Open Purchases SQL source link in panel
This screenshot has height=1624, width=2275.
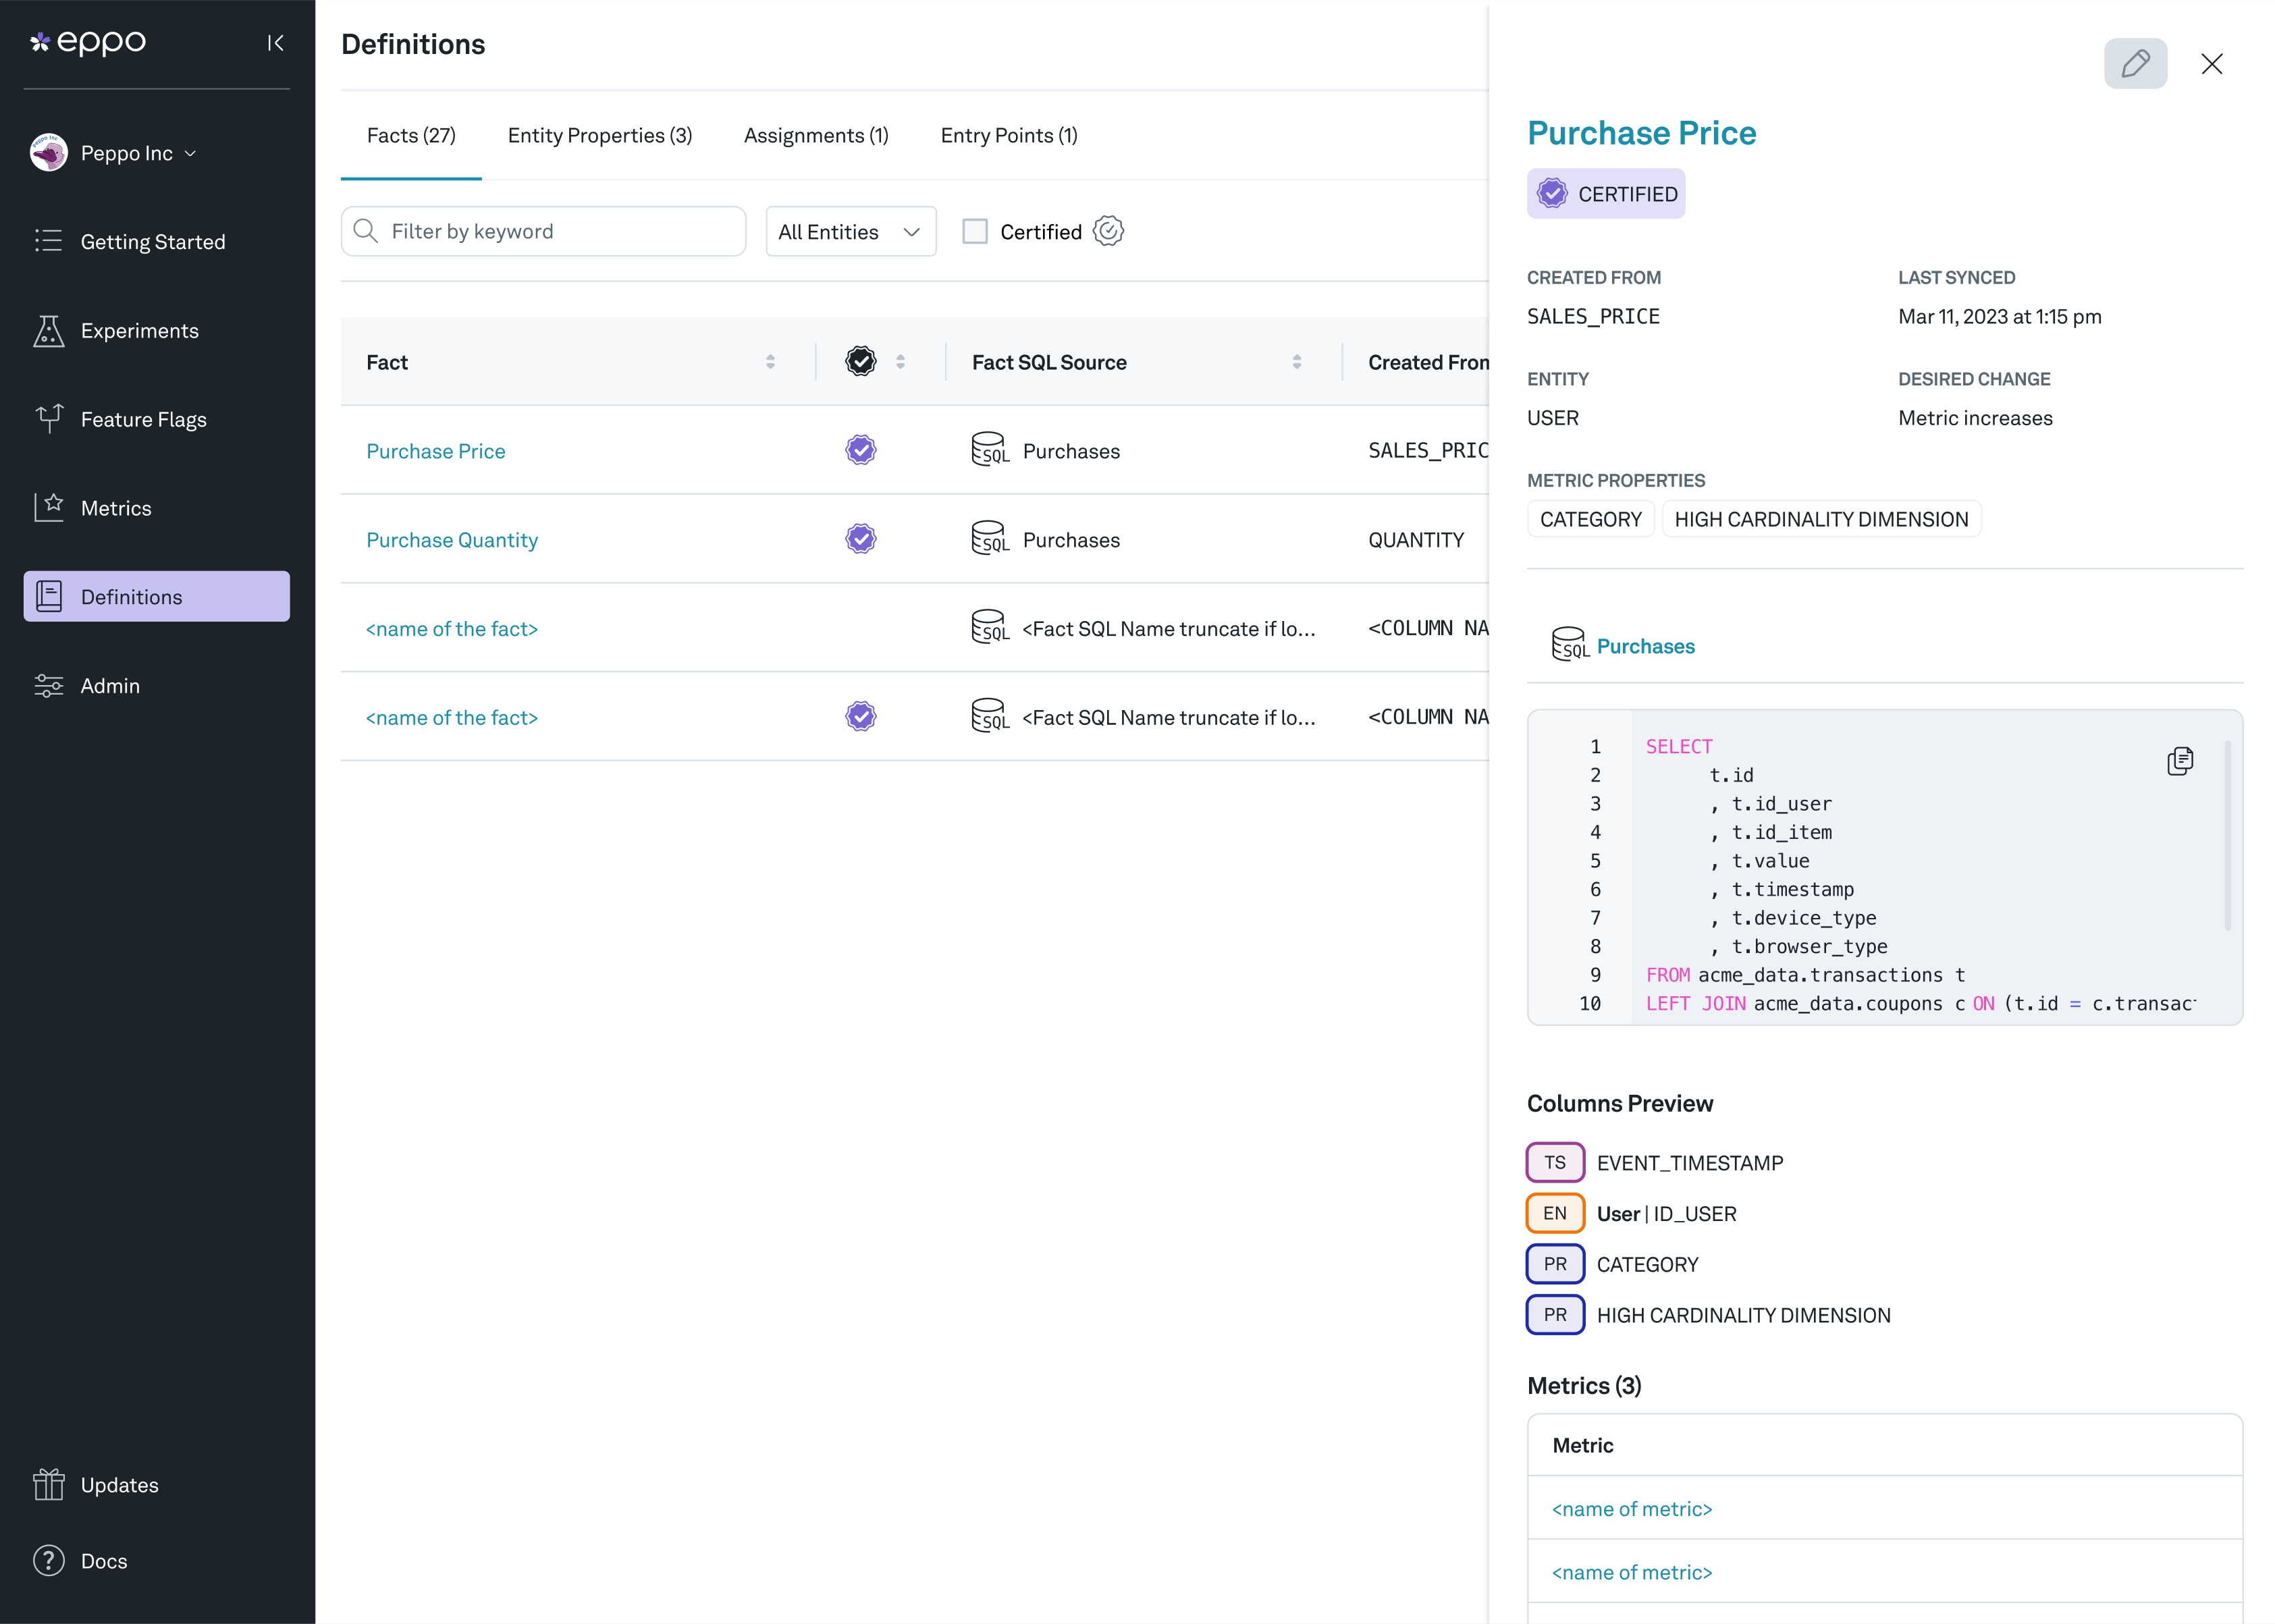click(1645, 646)
